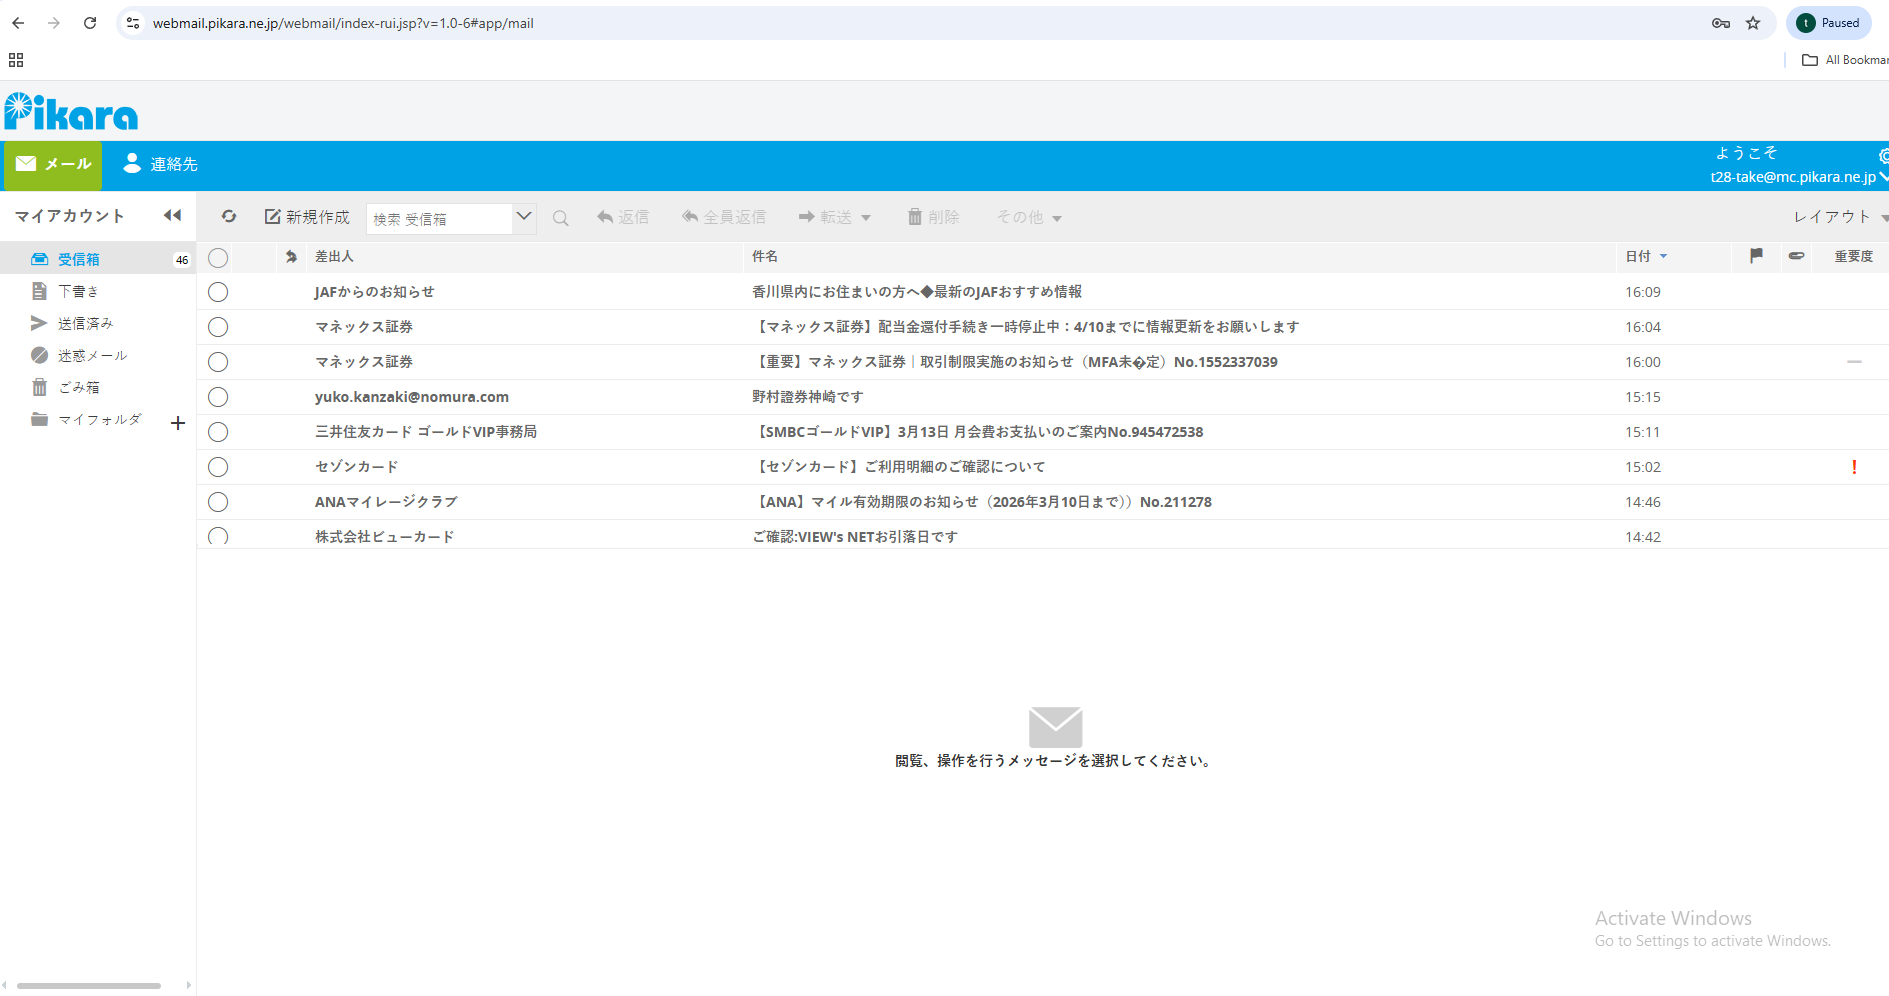Click the search magnifier icon

561,218
